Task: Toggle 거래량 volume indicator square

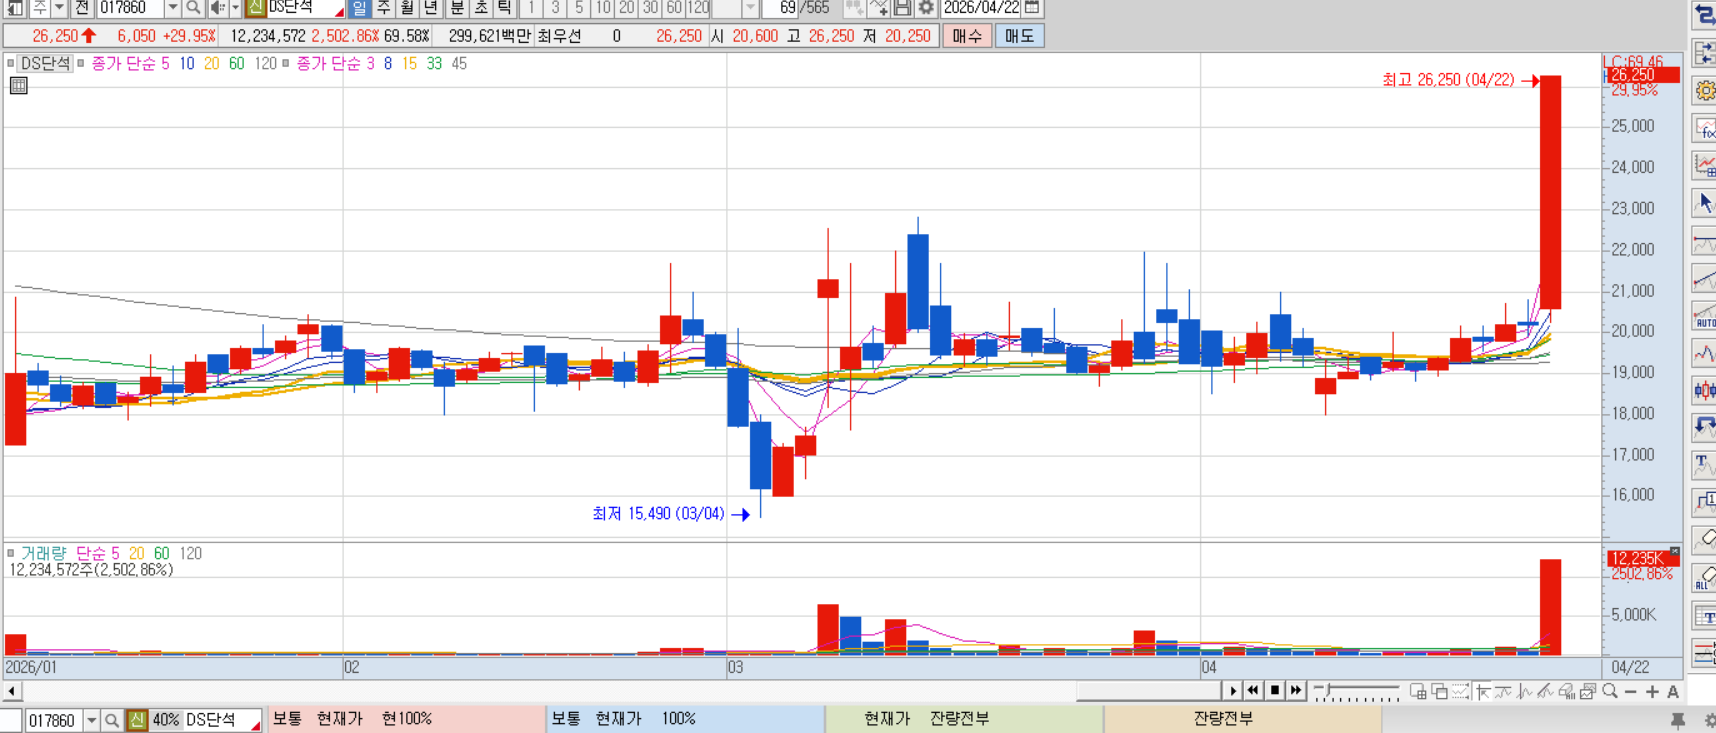Action: click(11, 553)
